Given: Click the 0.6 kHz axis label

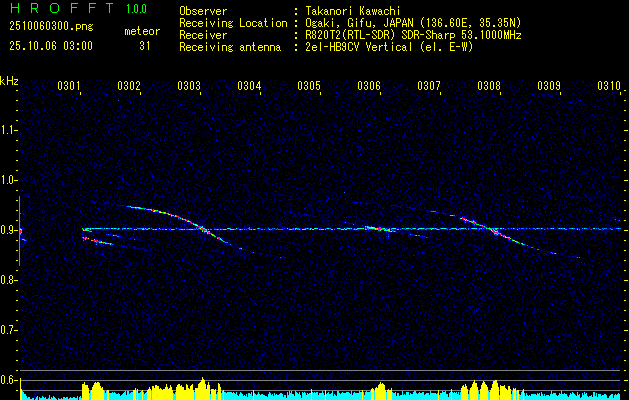Looking at the screenshot, I should pyautogui.click(x=8, y=380).
